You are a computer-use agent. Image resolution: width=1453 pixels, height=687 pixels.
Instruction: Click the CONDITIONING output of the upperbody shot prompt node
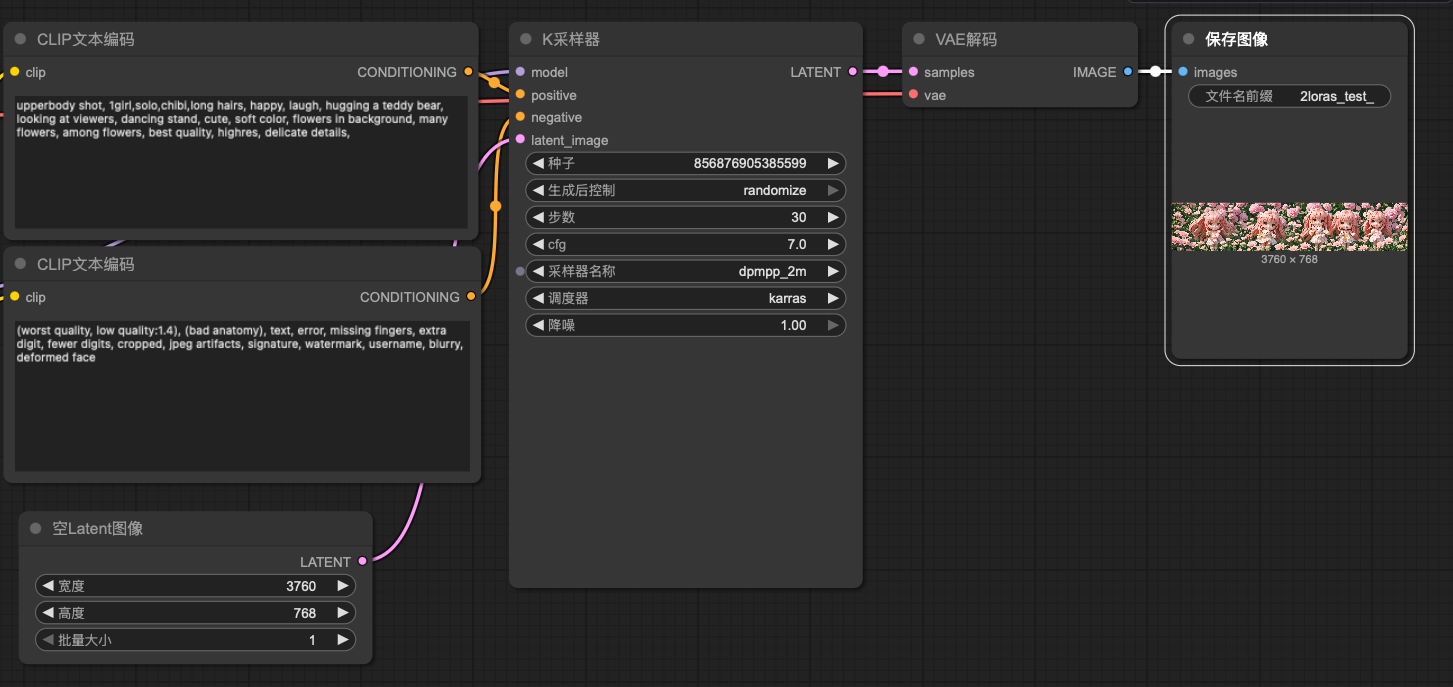coord(468,72)
